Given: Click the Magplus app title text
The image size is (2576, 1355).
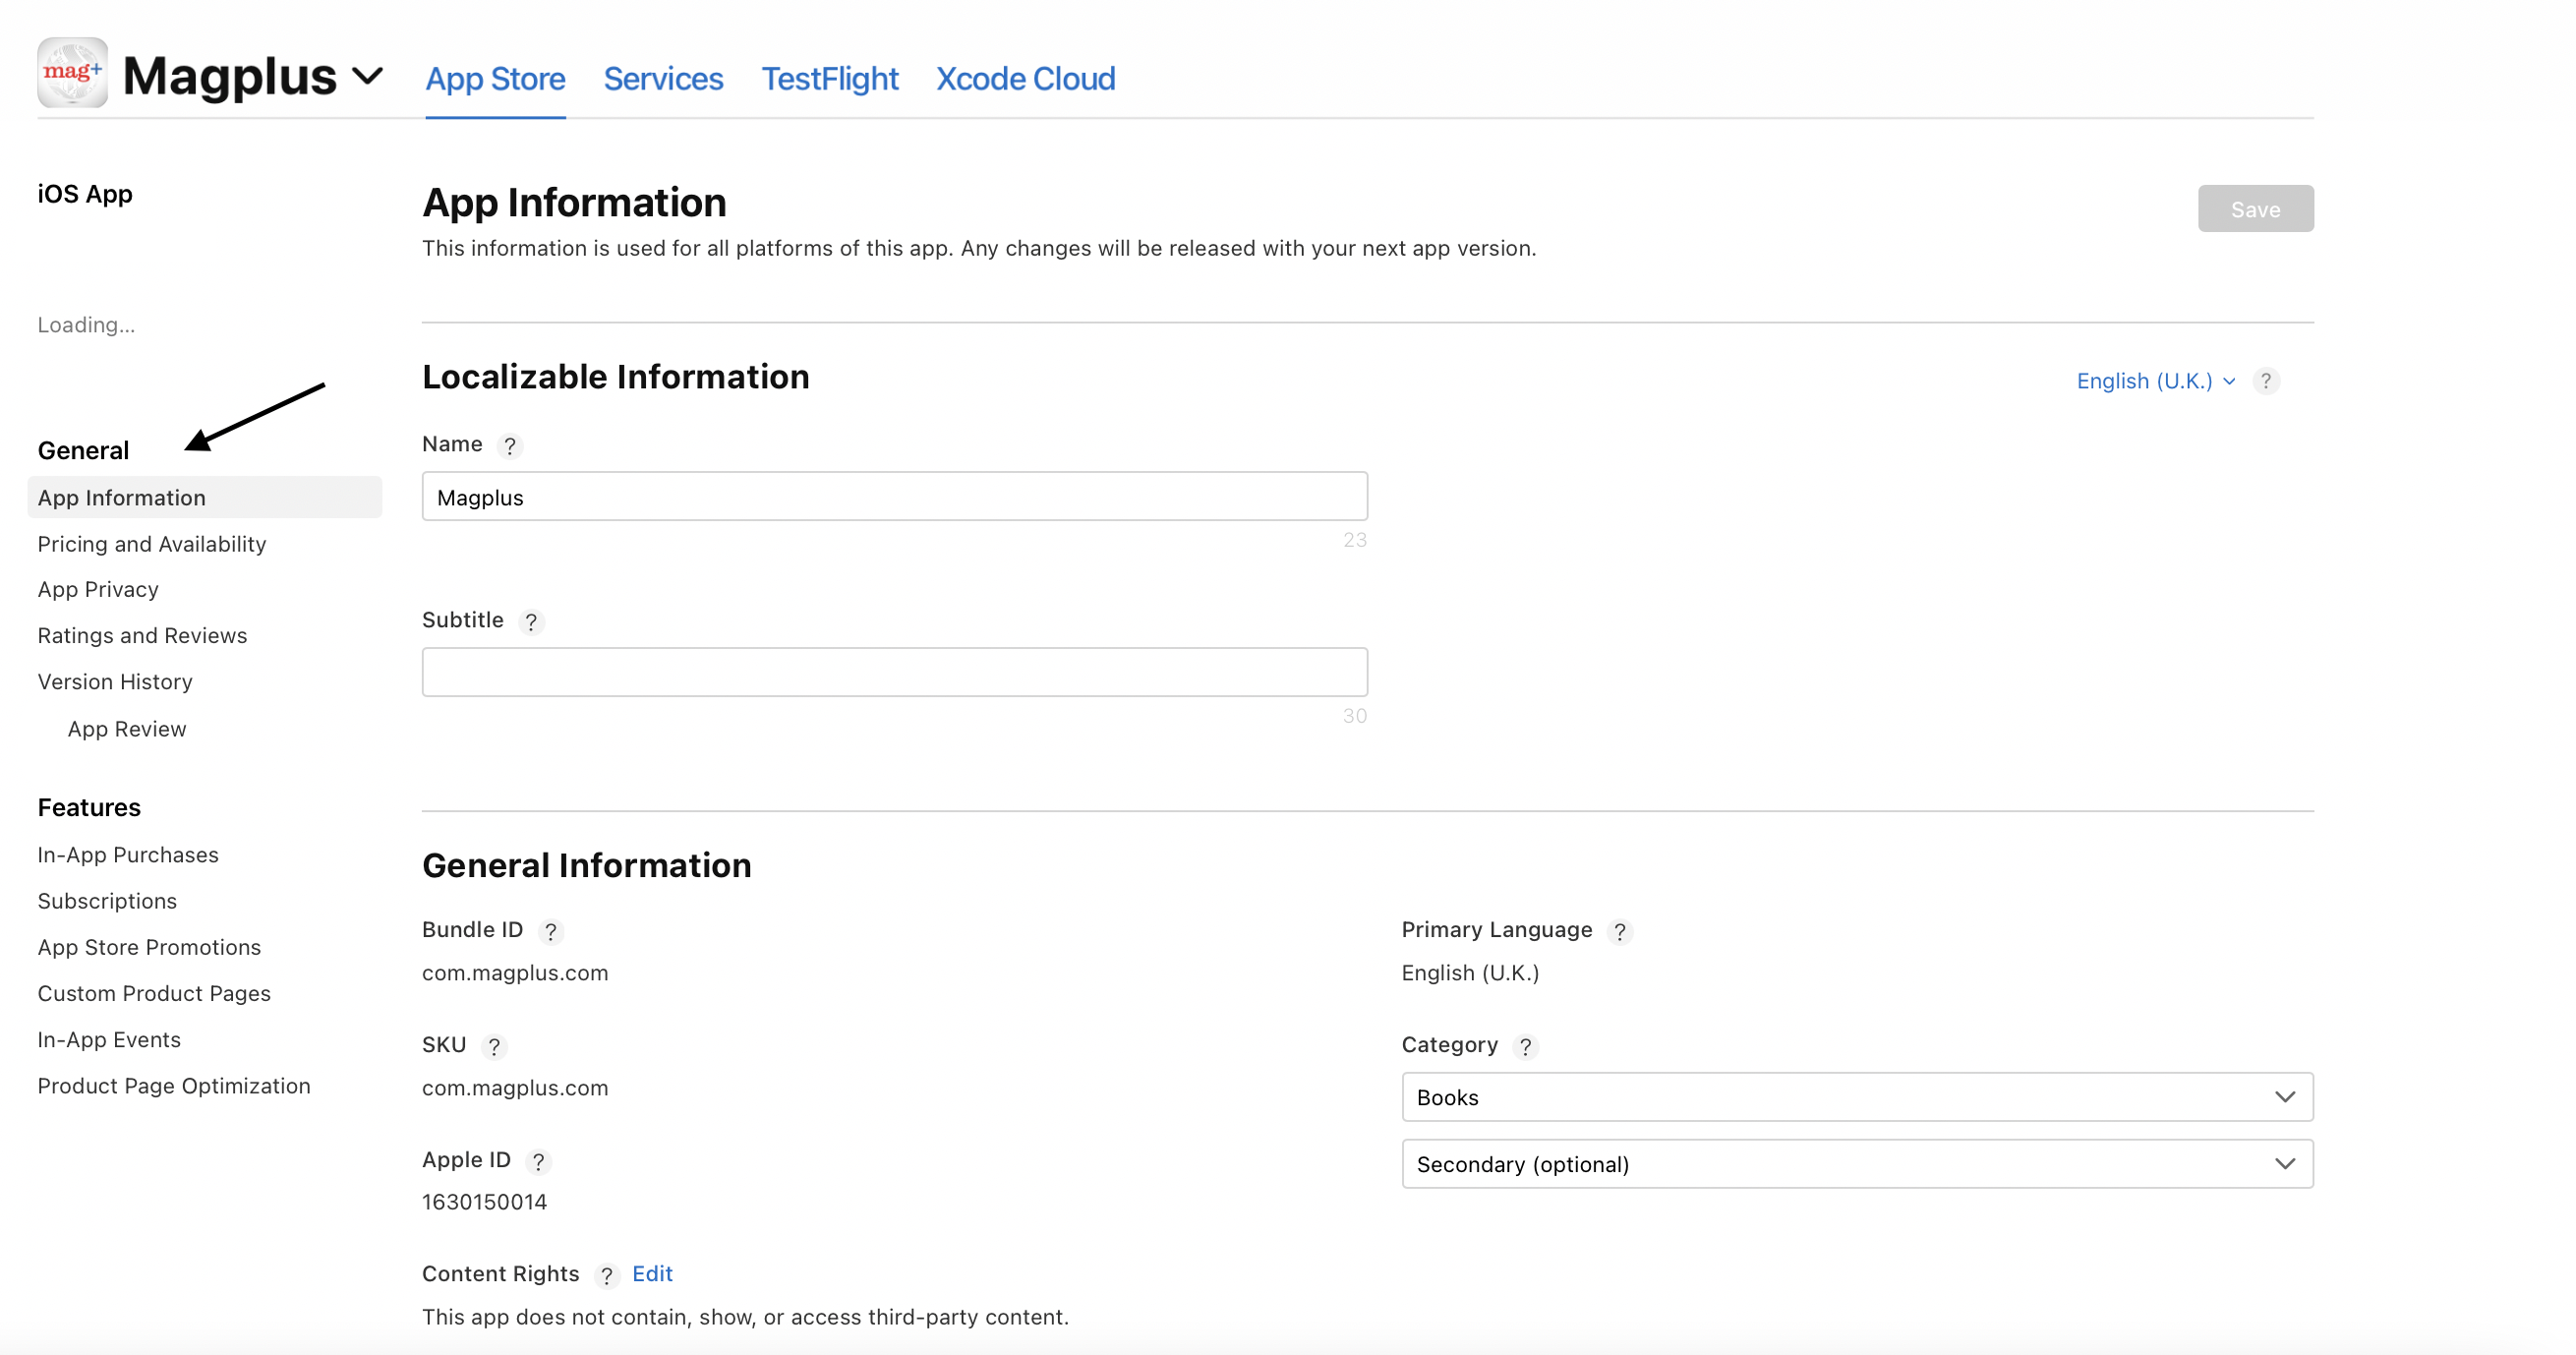Looking at the screenshot, I should (229, 76).
